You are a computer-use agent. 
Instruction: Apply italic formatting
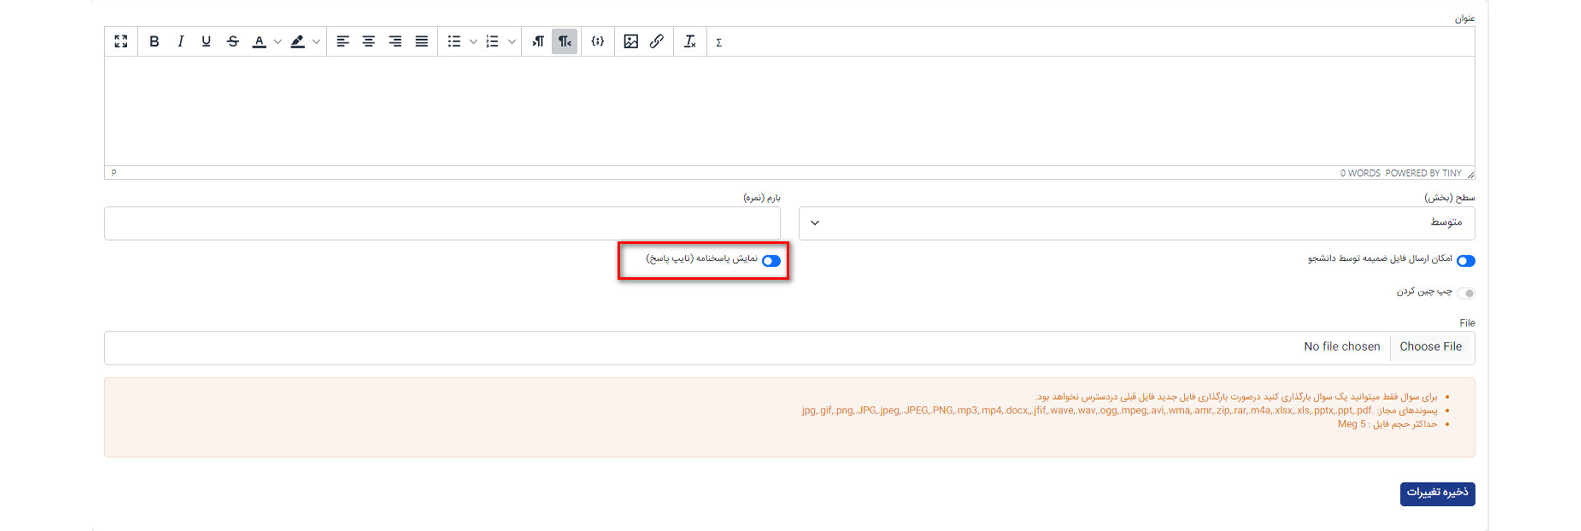click(x=180, y=42)
